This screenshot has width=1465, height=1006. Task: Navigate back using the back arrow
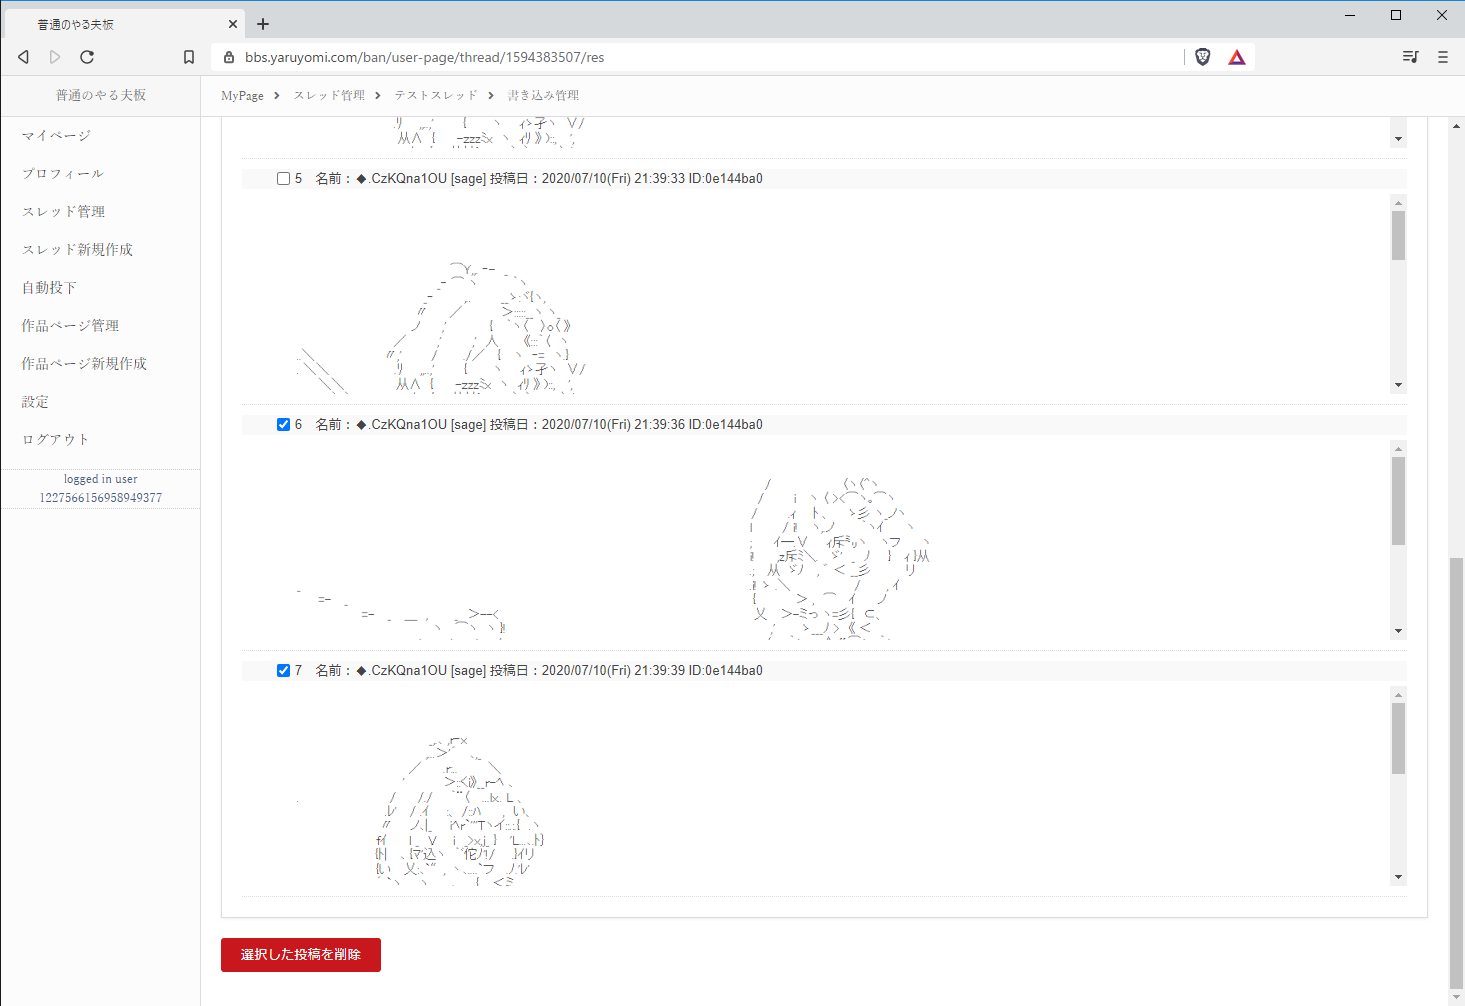(x=23, y=57)
